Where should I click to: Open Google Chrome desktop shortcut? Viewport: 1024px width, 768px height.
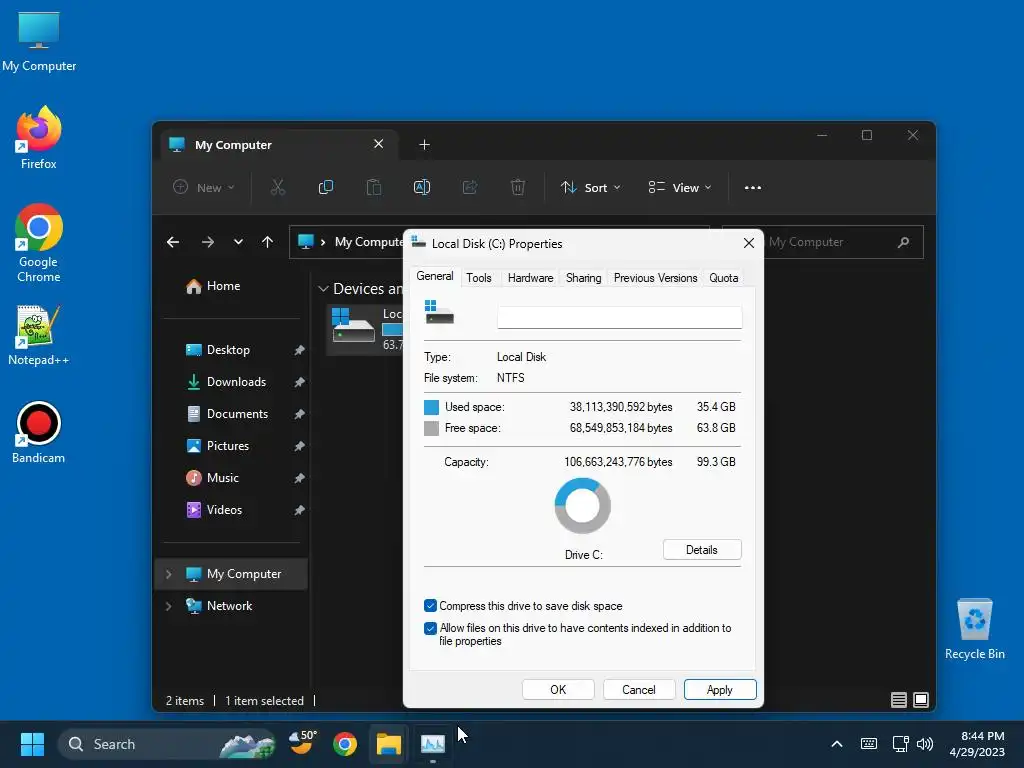39,243
